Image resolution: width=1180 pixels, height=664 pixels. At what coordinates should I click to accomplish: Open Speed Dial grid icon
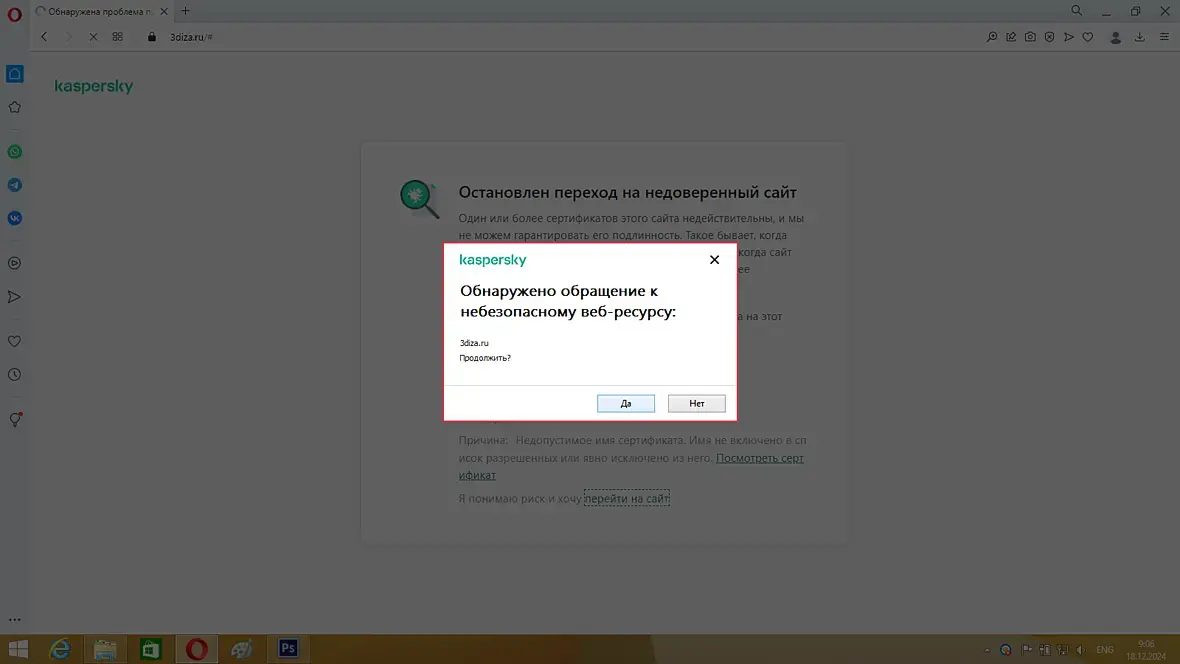[x=117, y=37]
